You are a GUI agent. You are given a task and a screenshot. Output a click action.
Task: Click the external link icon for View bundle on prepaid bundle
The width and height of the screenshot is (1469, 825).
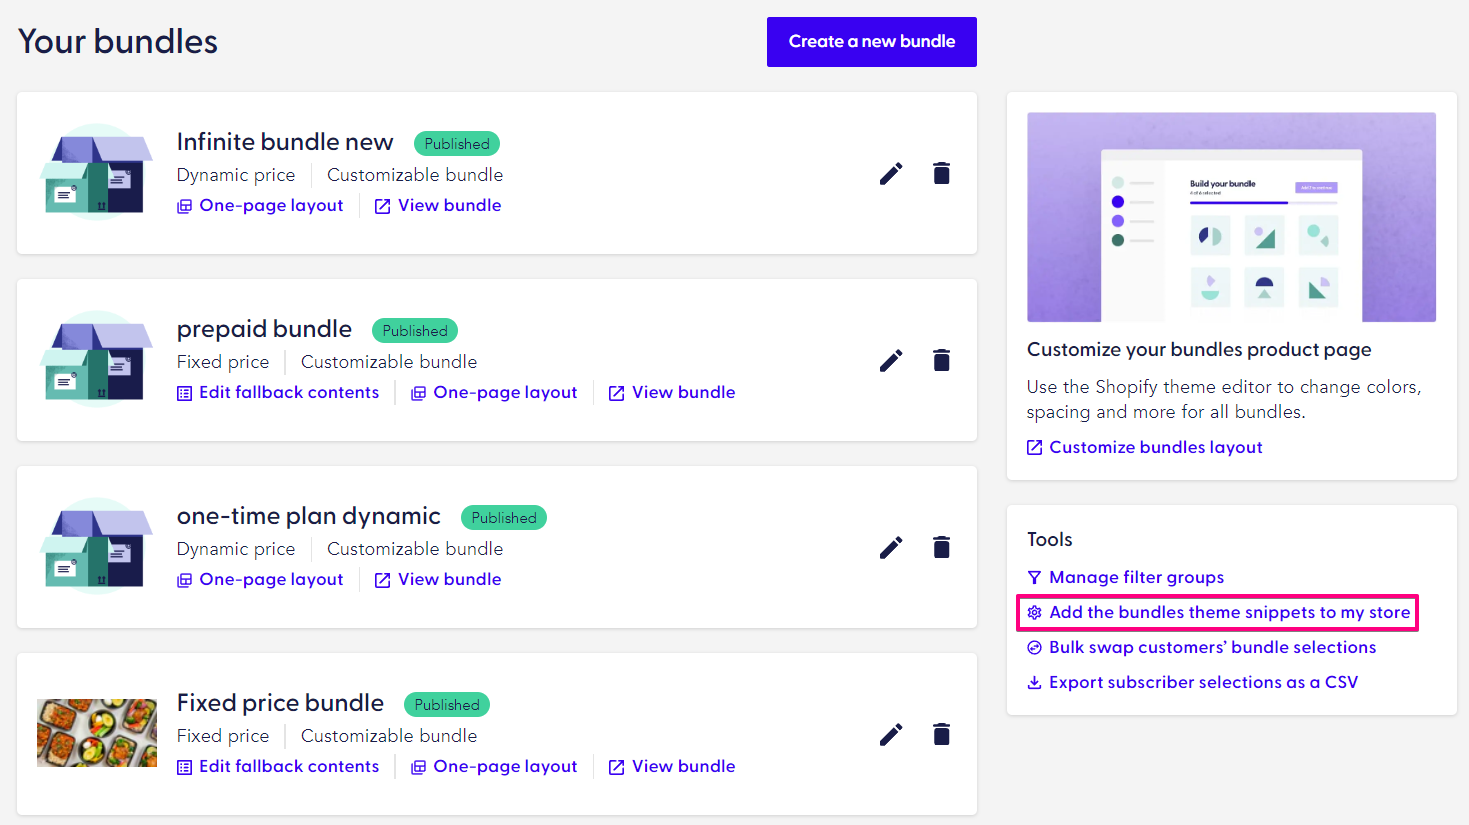615,392
